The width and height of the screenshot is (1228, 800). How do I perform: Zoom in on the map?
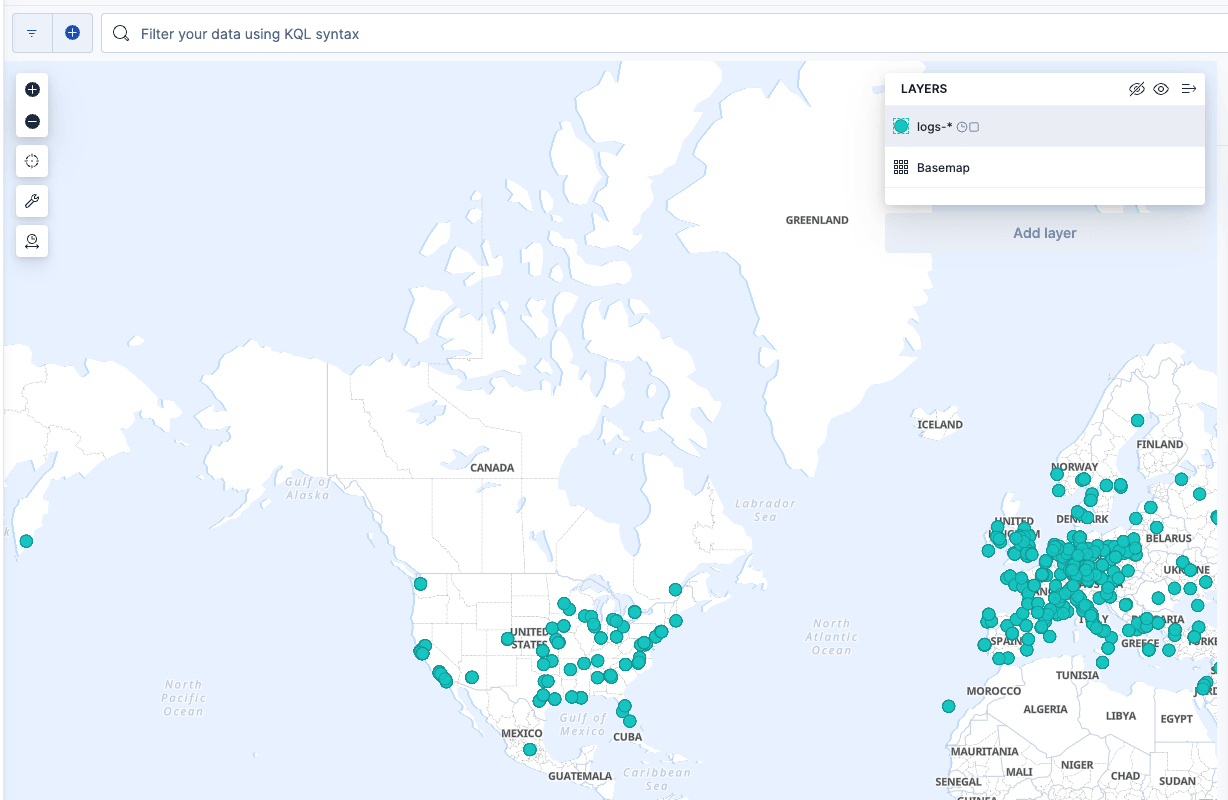[32, 90]
